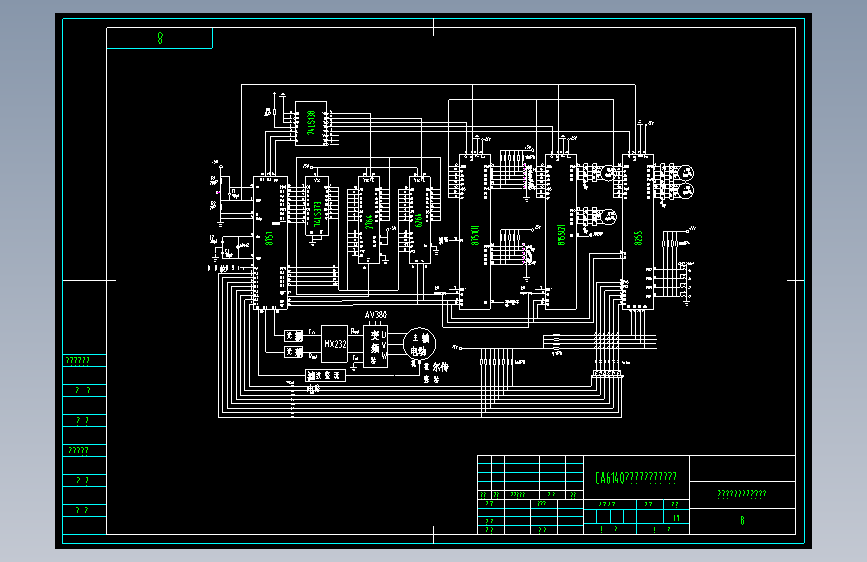Image resolution: width=867 pixels, height=562 pixels.
Task: Click the 8155(2) chip label
Action: (x=561, y=235)
